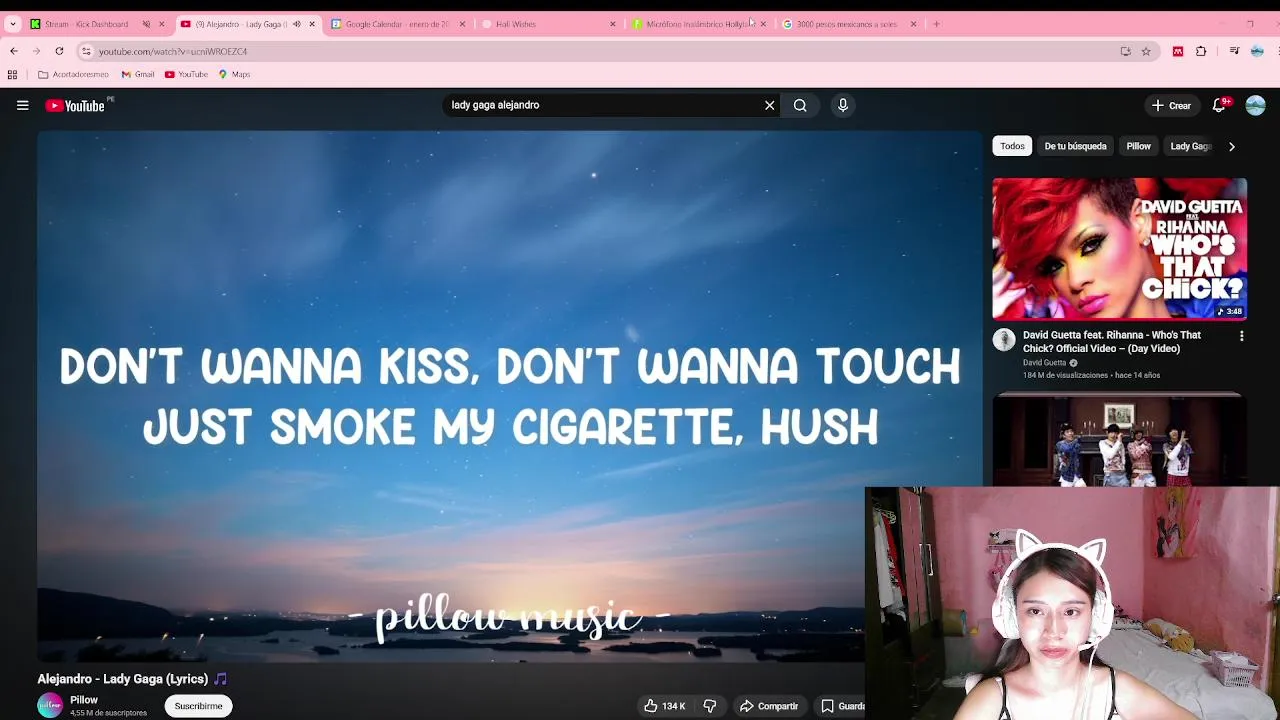Open Chrome extensions puzzle icon
Image resolution: width=1280 pixels, height=720 pixels.
click(x=1201, y=51)
